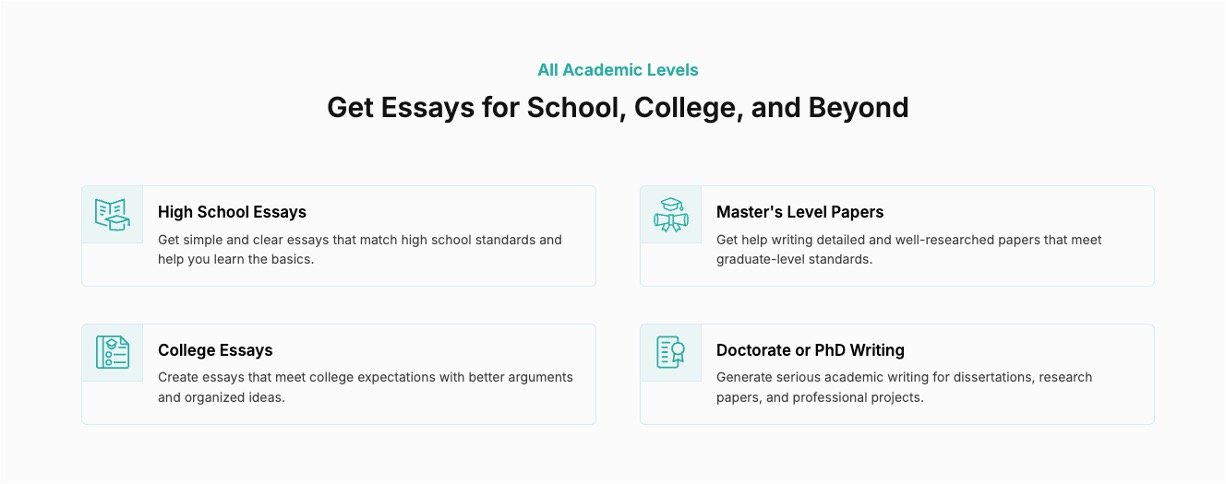Click the College Essays checklist icon

[112, 352]
